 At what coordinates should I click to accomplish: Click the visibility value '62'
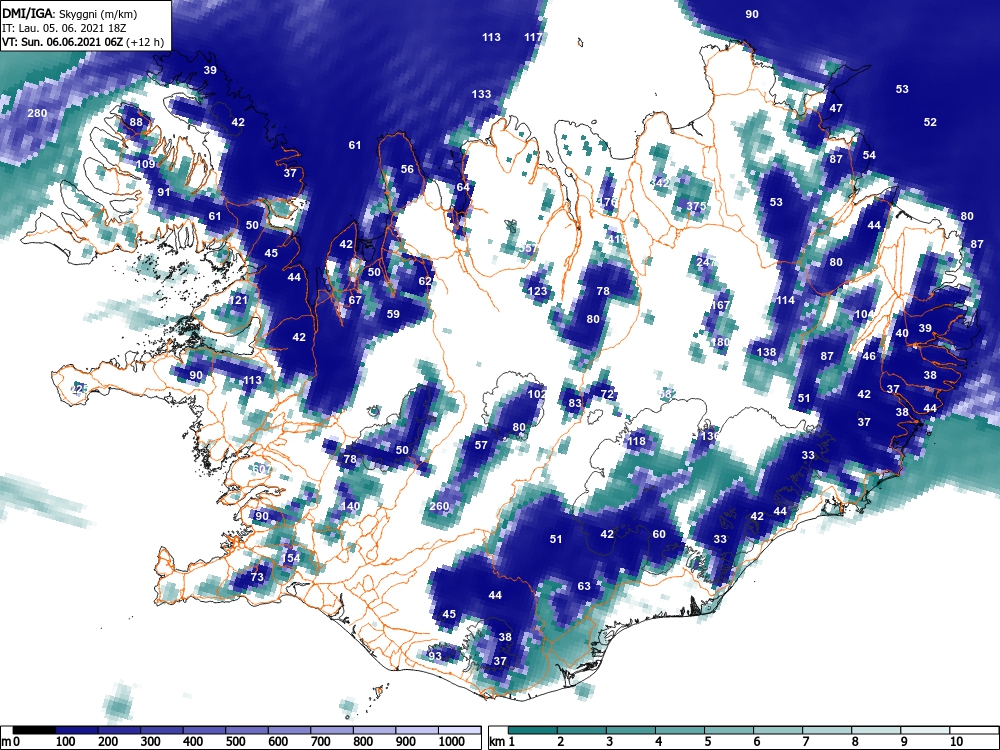click(425, 281)
